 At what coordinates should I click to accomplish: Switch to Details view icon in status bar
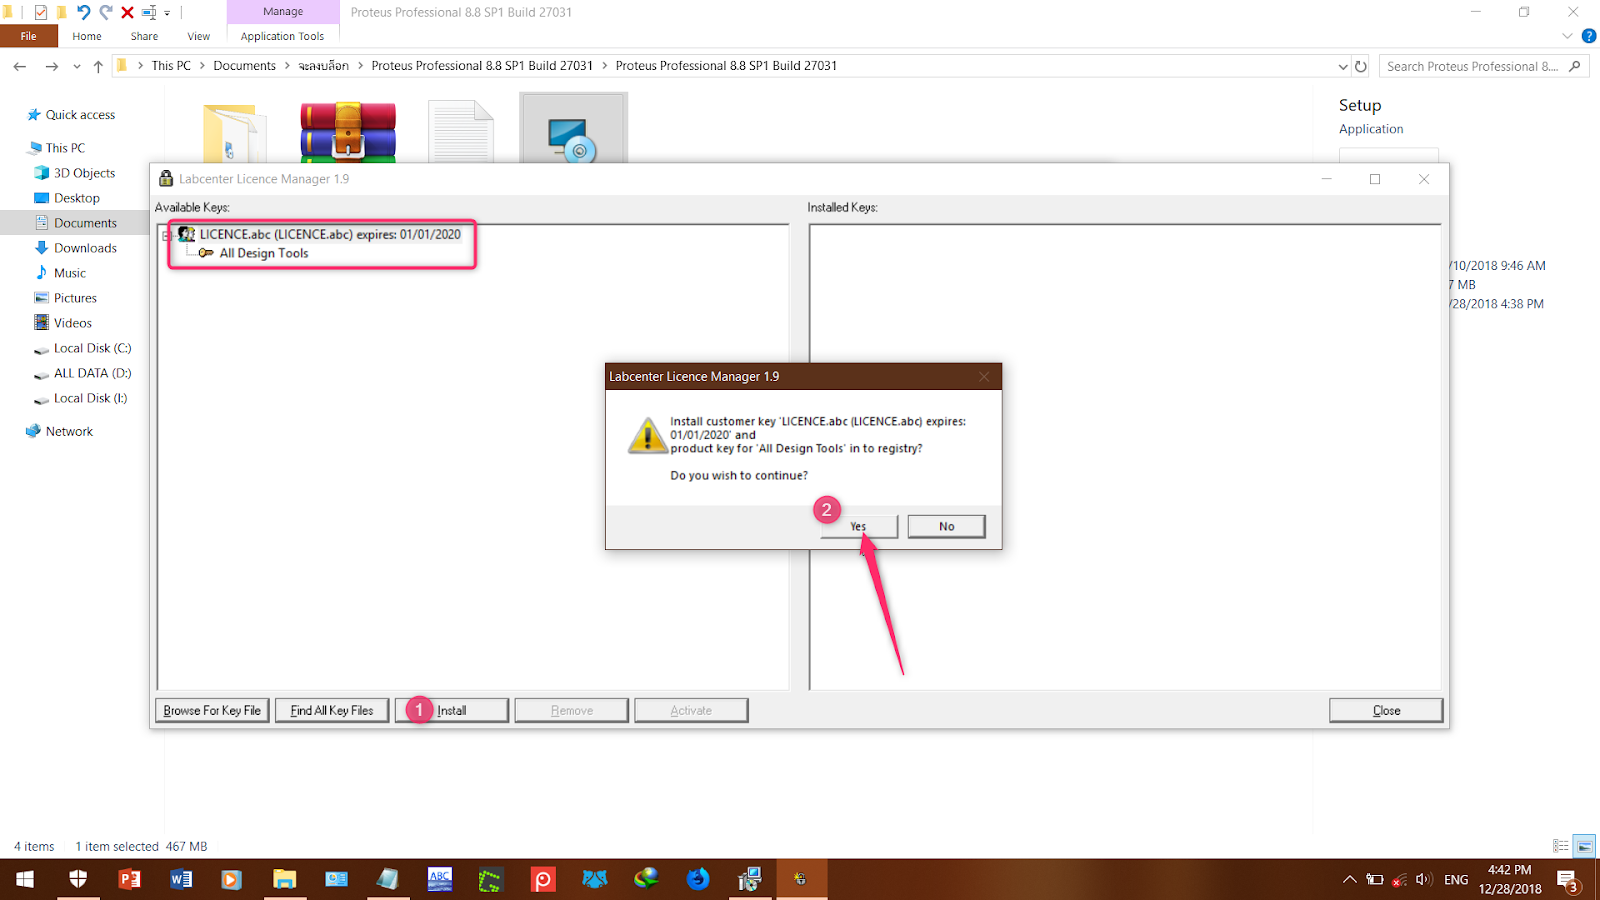(1561, 846)
